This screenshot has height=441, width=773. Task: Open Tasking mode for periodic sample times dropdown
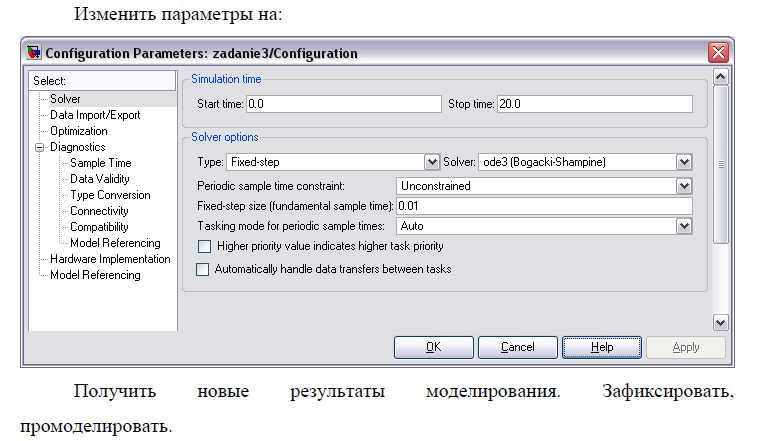(684, 226)
